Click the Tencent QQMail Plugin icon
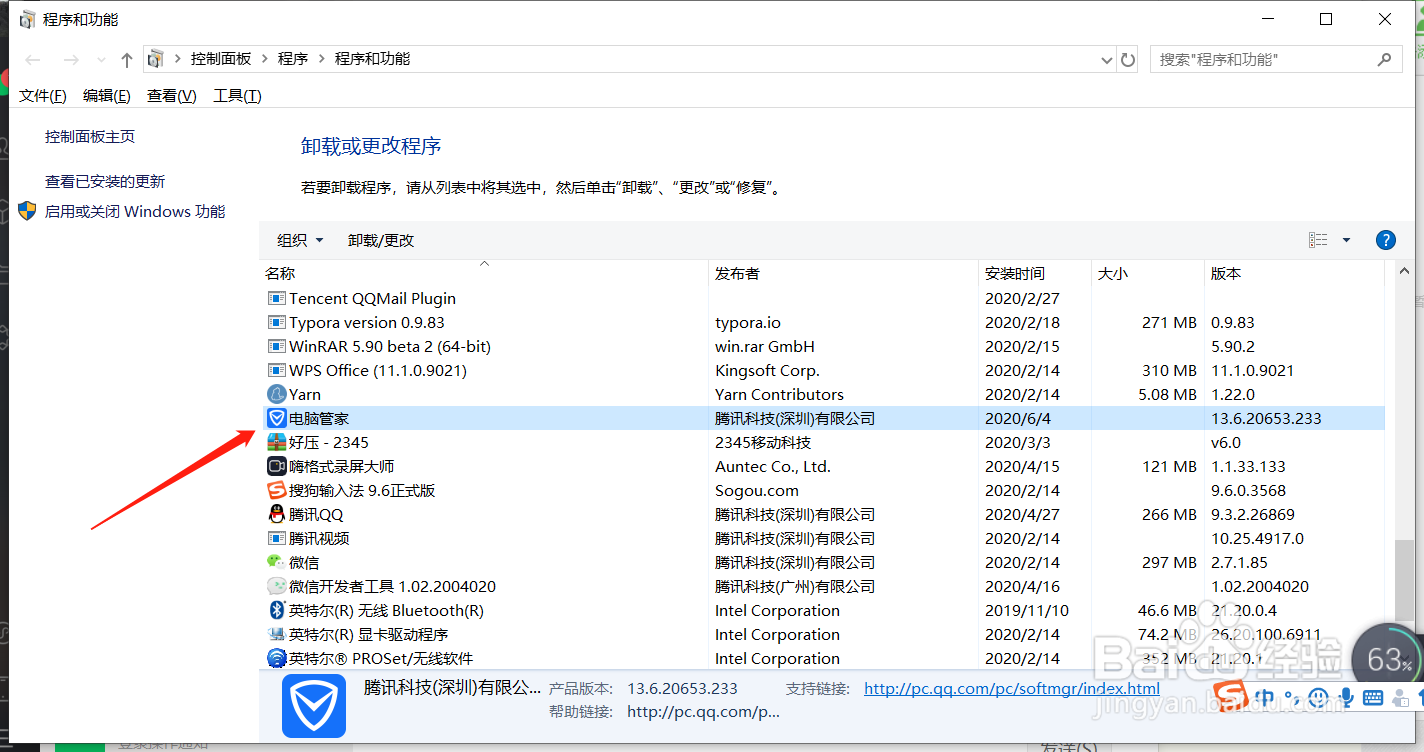This screenshot has width=1424, height=752. 277,299
